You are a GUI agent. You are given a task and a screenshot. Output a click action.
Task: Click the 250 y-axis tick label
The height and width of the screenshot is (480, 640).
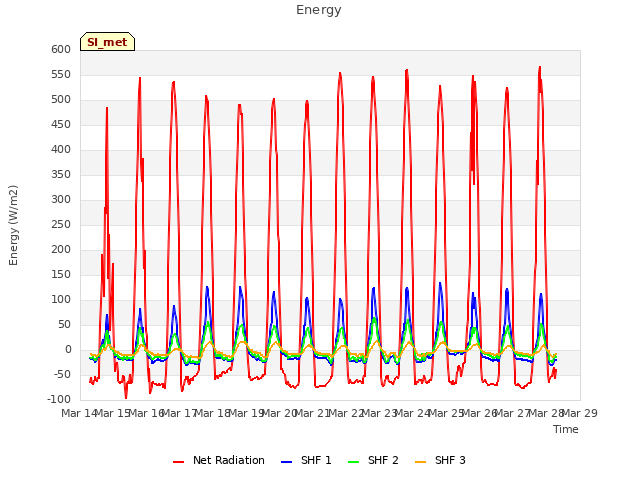61,224
